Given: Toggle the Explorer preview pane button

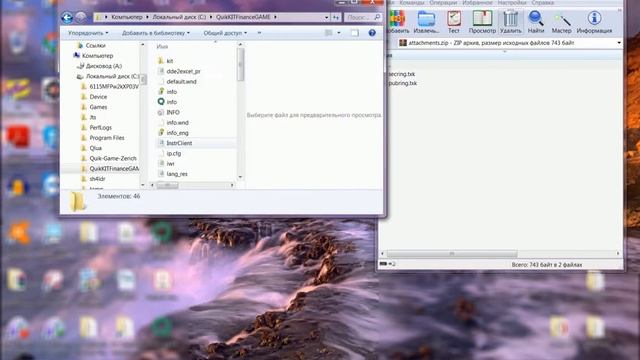Looking at the screenshot, I should 355,33.
